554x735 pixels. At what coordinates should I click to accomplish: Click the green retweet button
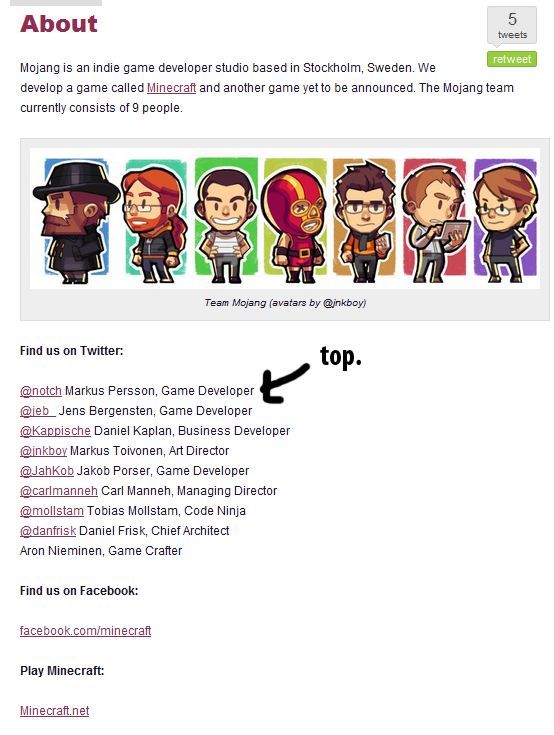511,59
